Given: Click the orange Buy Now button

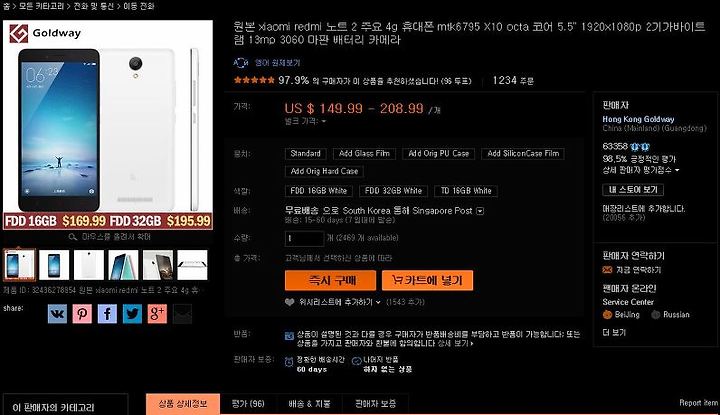Looking at the screenshot, I should click(330, 280).
